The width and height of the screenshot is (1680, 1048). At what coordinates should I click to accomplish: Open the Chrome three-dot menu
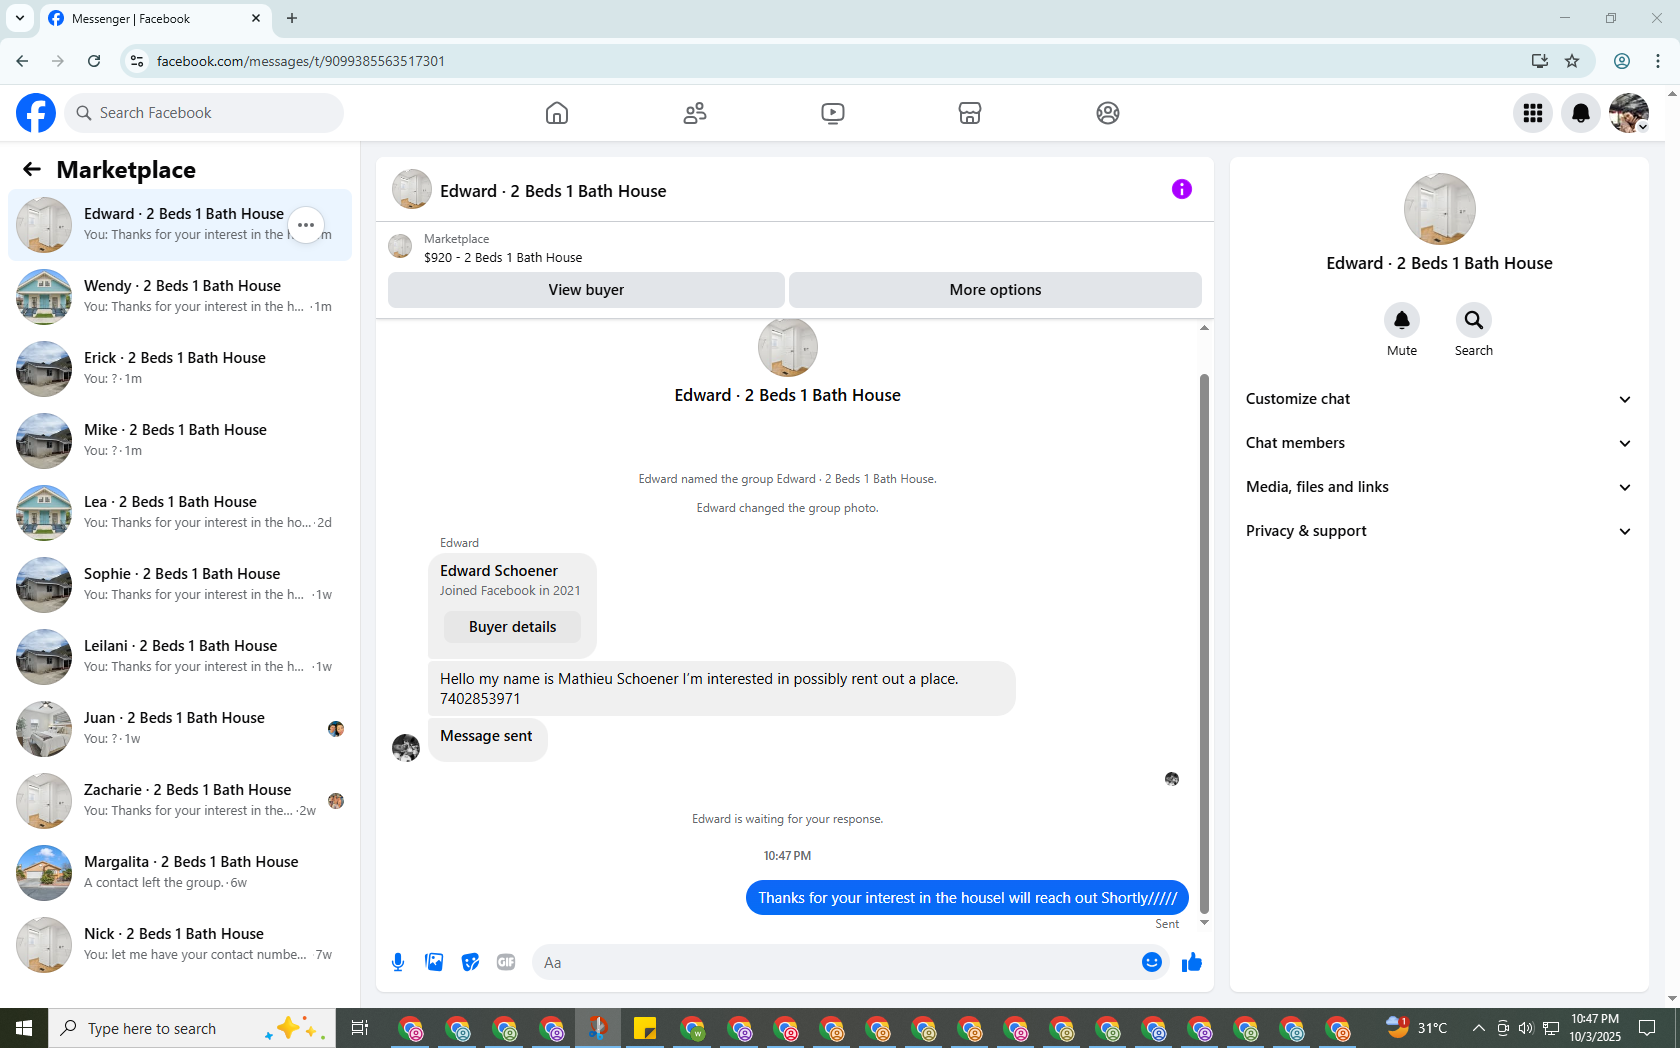click(x=1658, y=61)
